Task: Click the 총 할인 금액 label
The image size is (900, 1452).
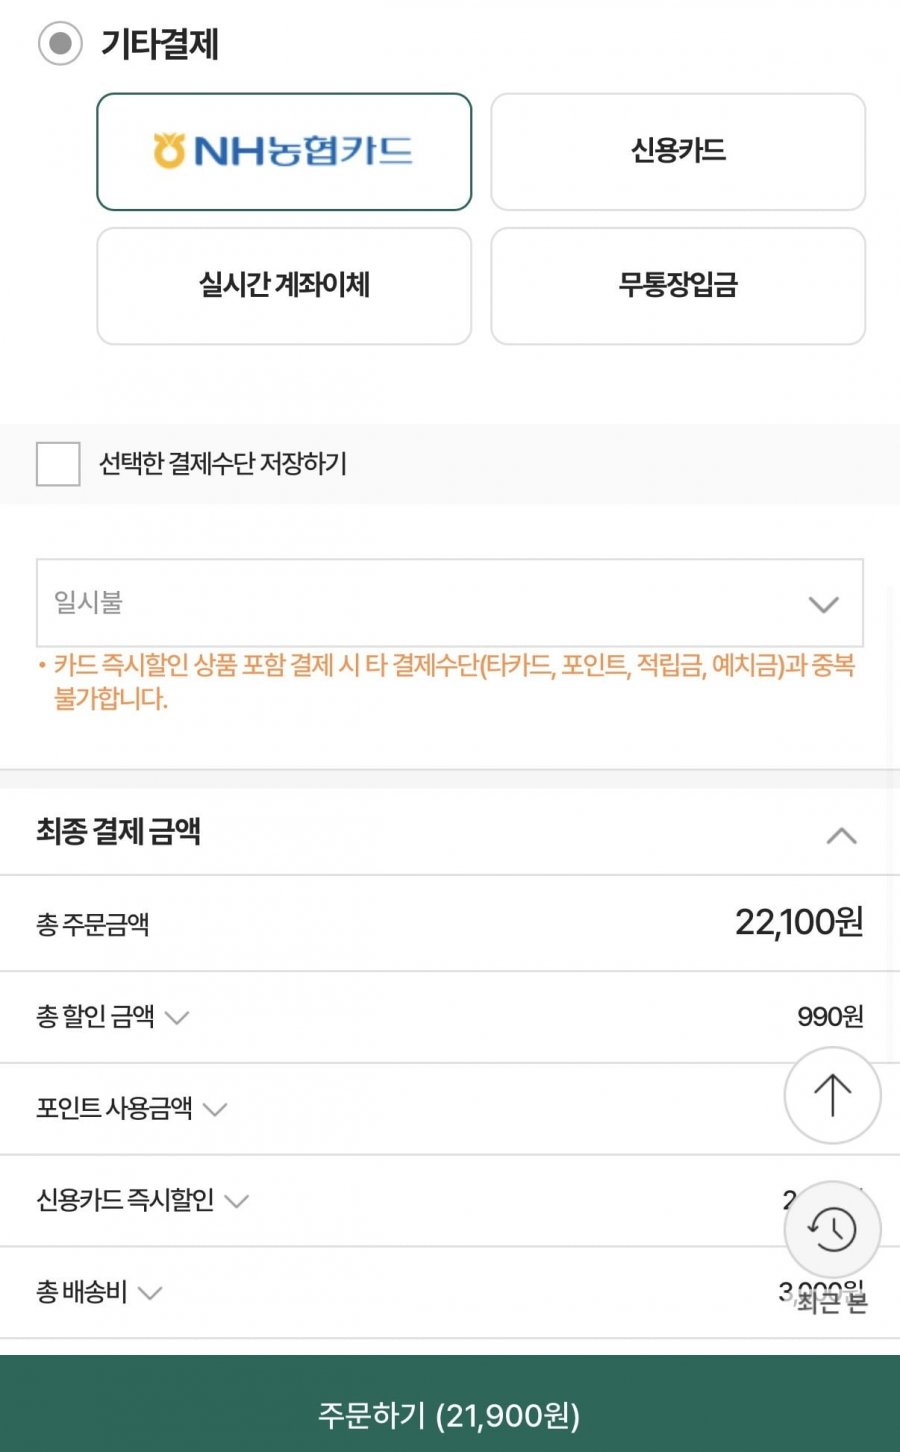Action: pos(96,1017)
